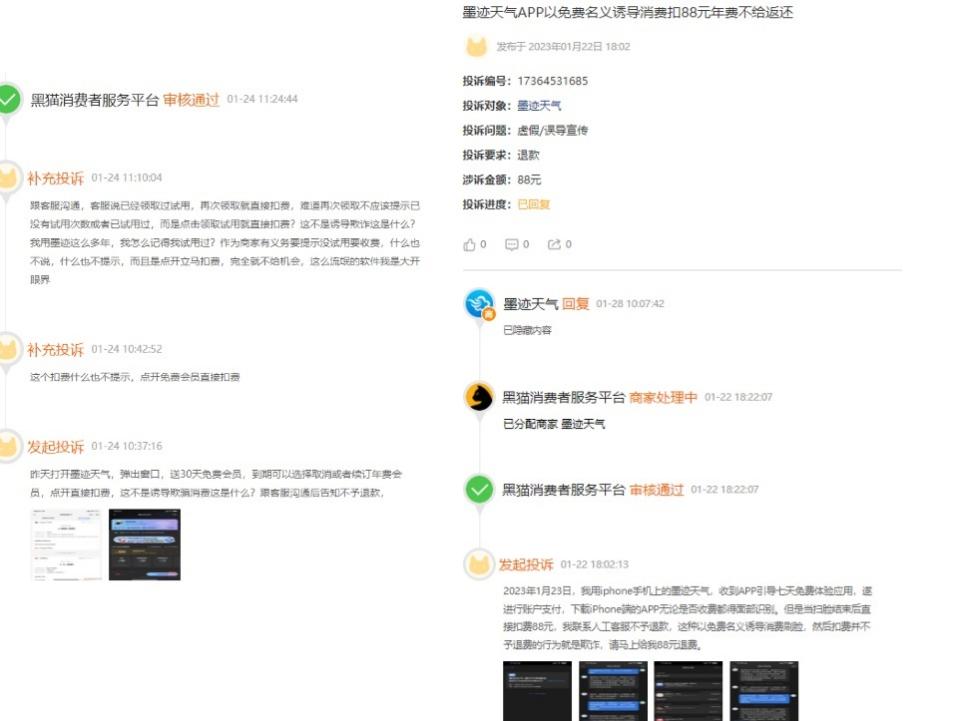Open the last thumbnail under 01-22 complaint

pyautogui.click(x=764, y=690)
